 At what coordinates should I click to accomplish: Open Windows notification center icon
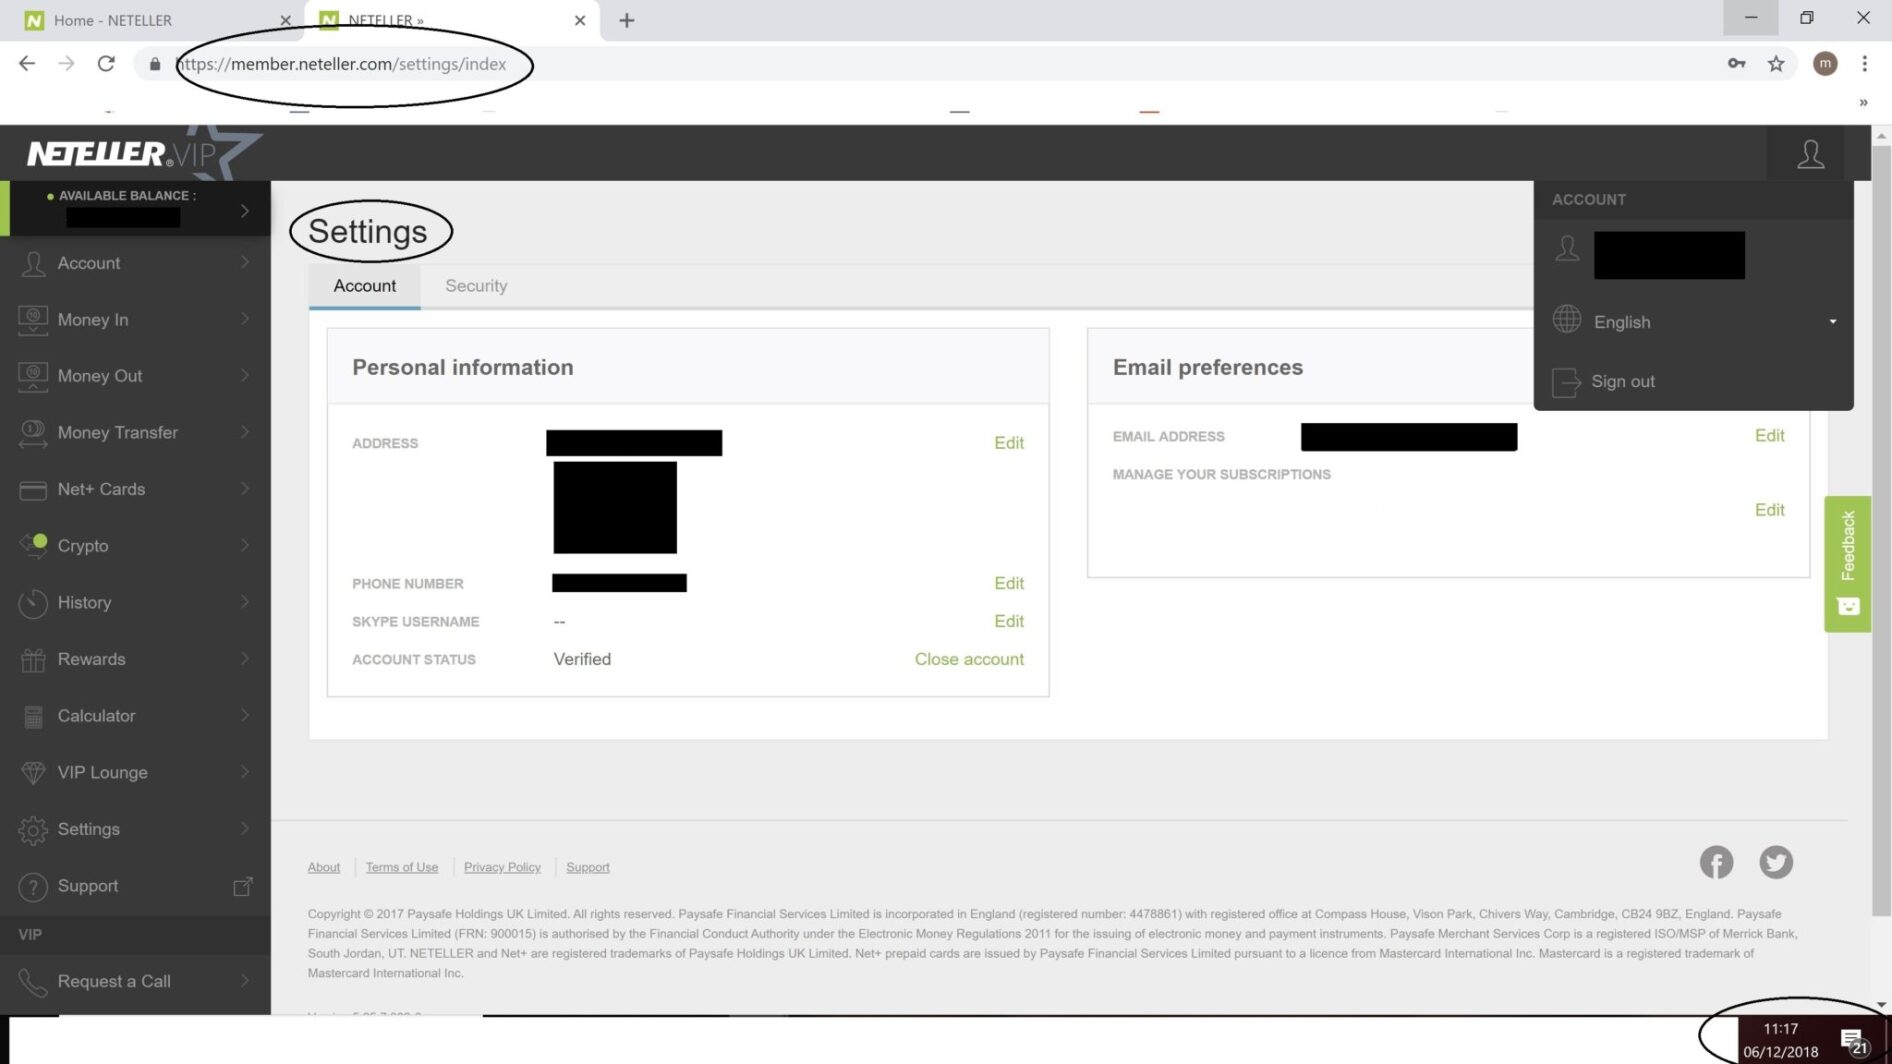click(1855, 1042)
